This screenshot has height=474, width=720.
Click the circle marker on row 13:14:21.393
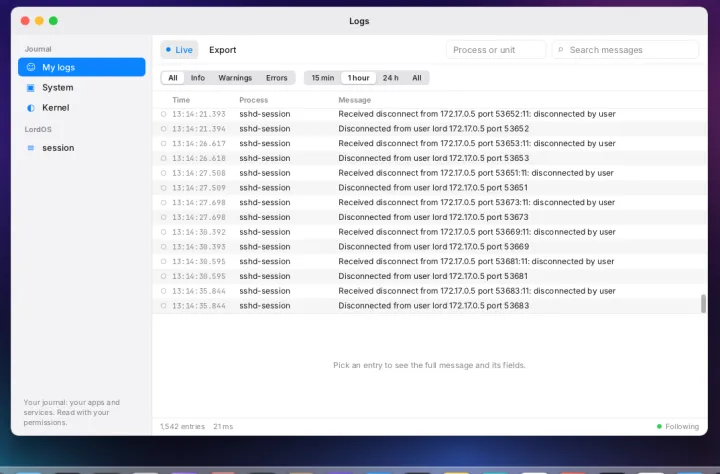pyautogui.click(x=163, y=114)
